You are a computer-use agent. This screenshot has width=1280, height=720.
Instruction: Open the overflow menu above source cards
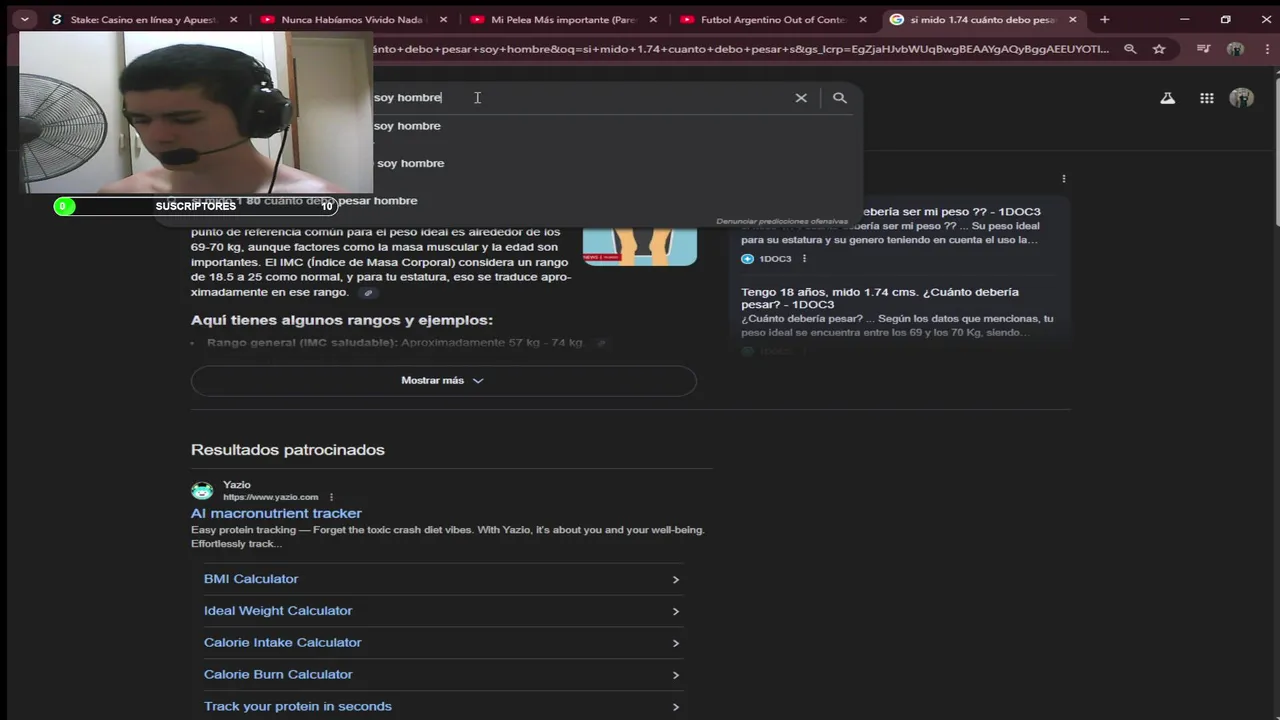[1063, 179]
